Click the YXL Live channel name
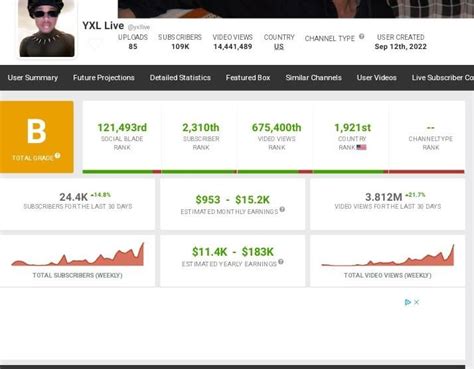 point(103,26)
